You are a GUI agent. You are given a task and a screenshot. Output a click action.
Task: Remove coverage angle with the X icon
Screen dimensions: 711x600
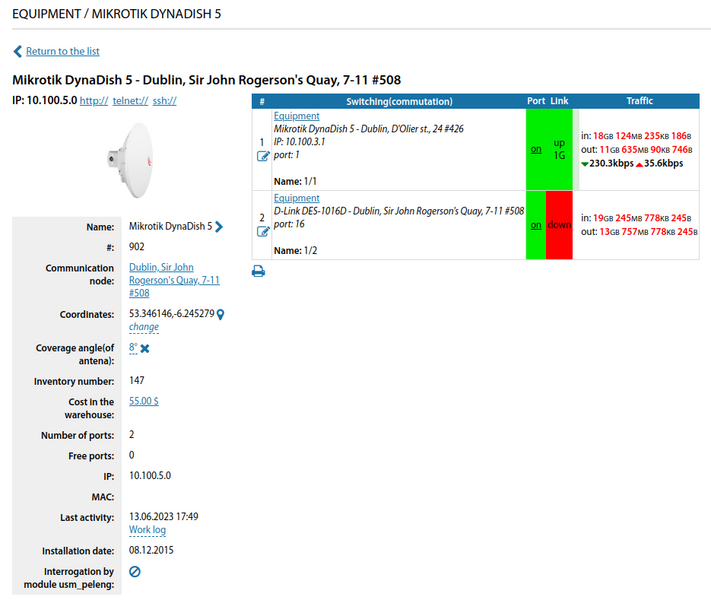pyautogui.click(x=145, y=348)
